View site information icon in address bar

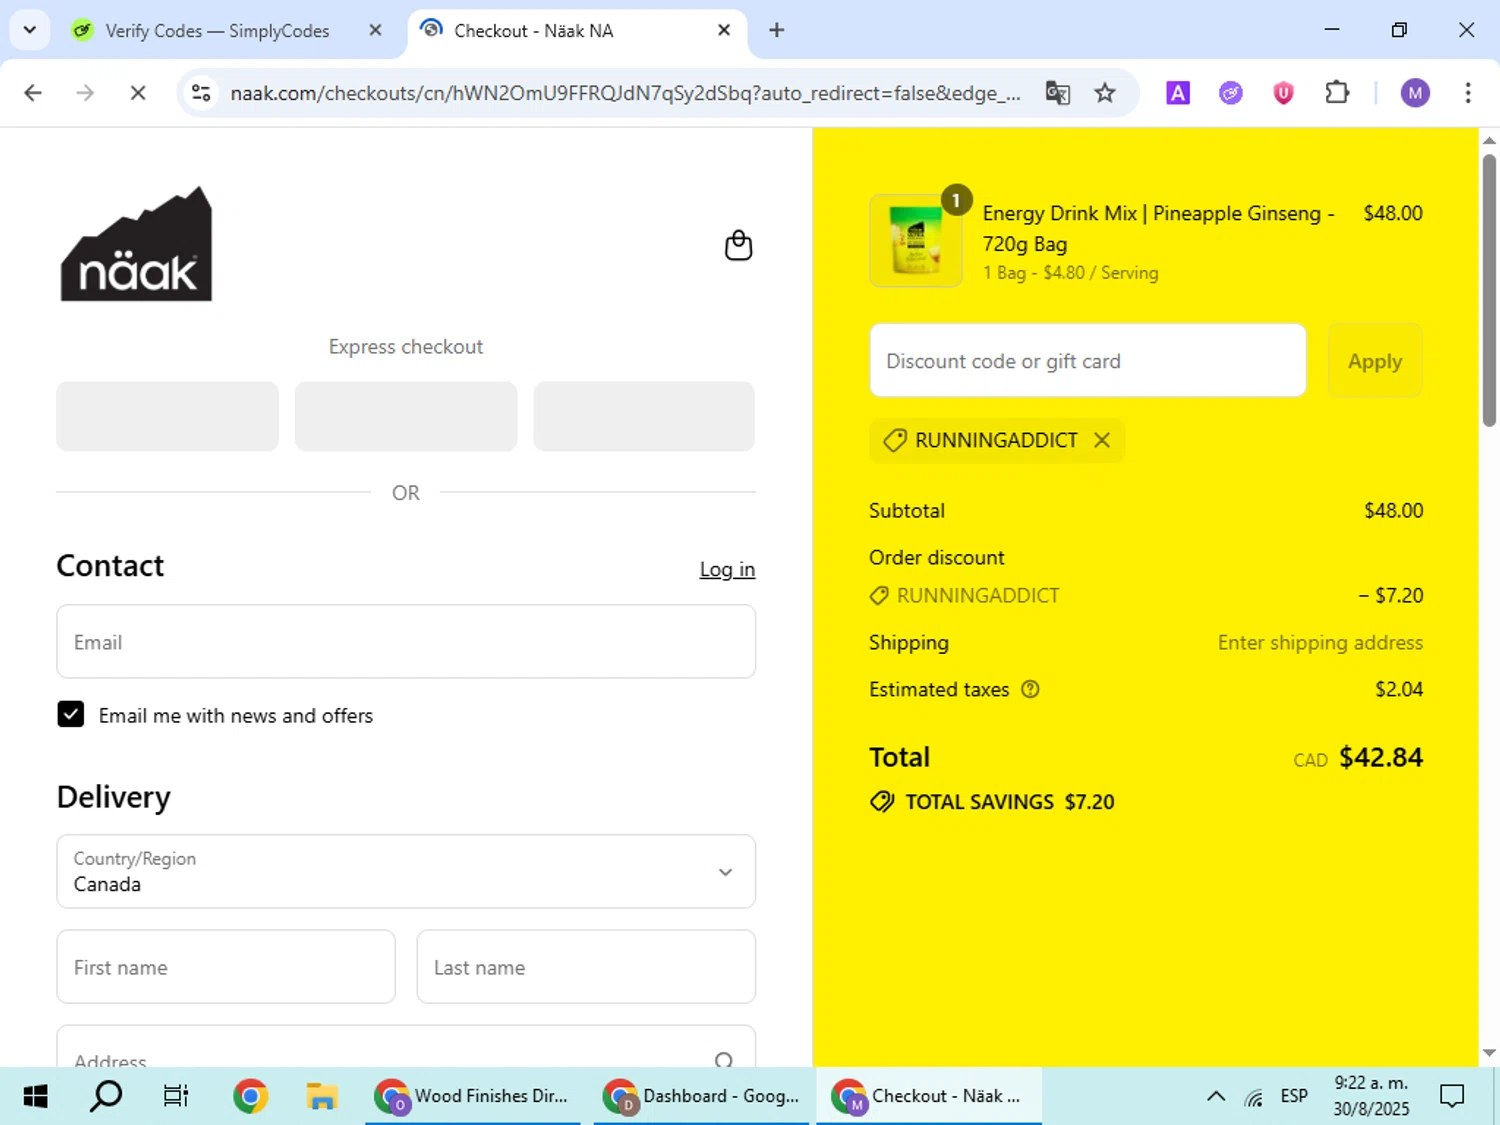[201, 93]
